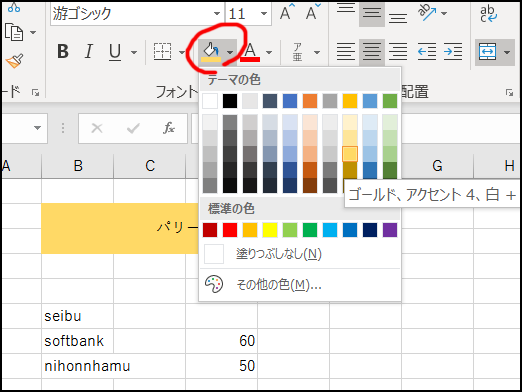Pick standard dark navy swatch
Screen dimensions: 522x392
(370, 230)
